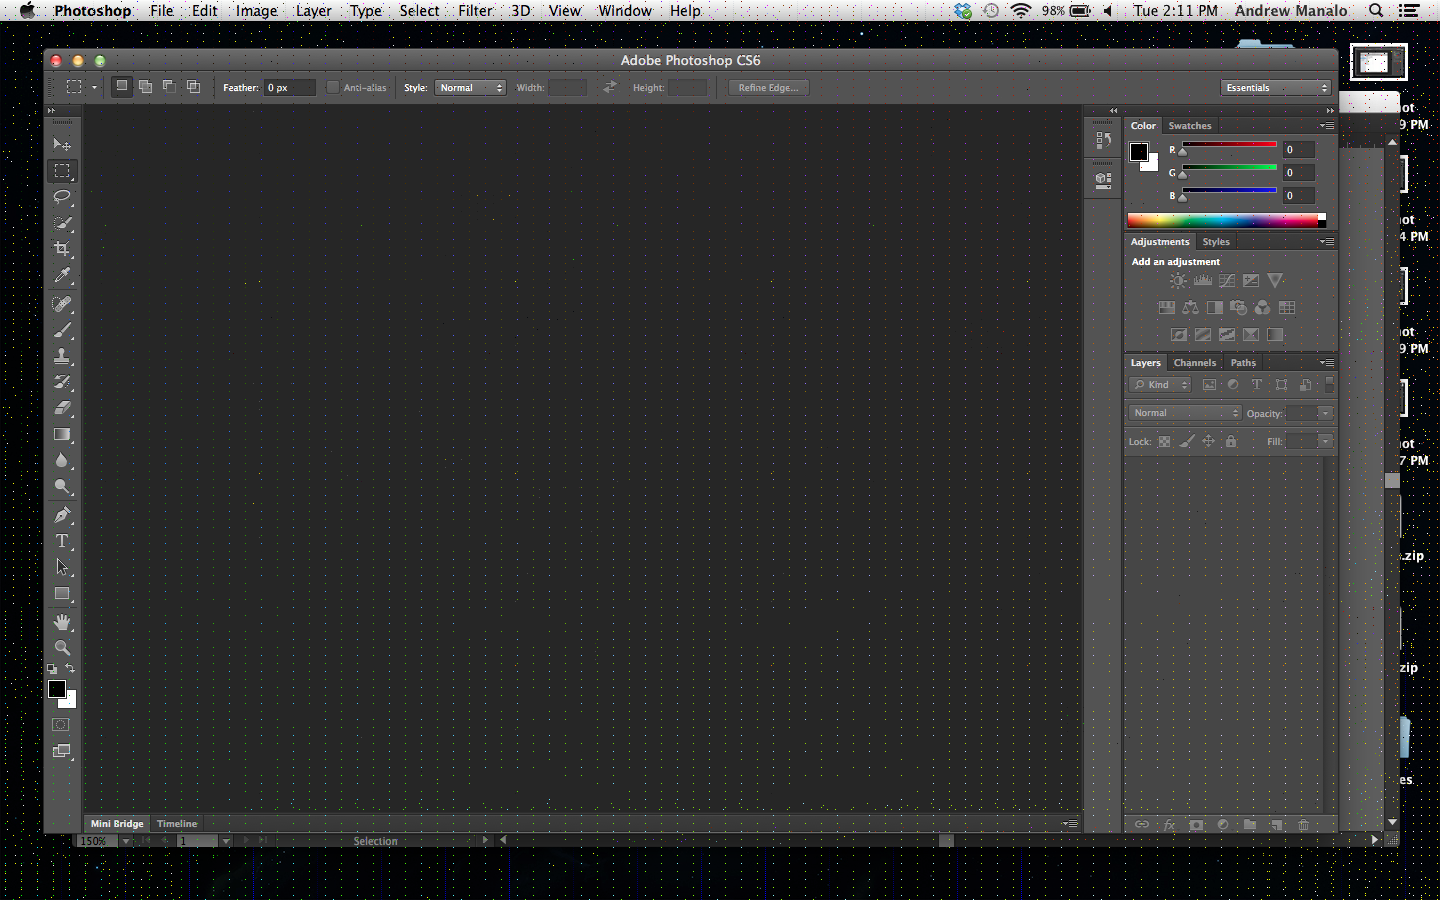
Task: Toggle lock image pixels
Action: (x=1187, y=441)
